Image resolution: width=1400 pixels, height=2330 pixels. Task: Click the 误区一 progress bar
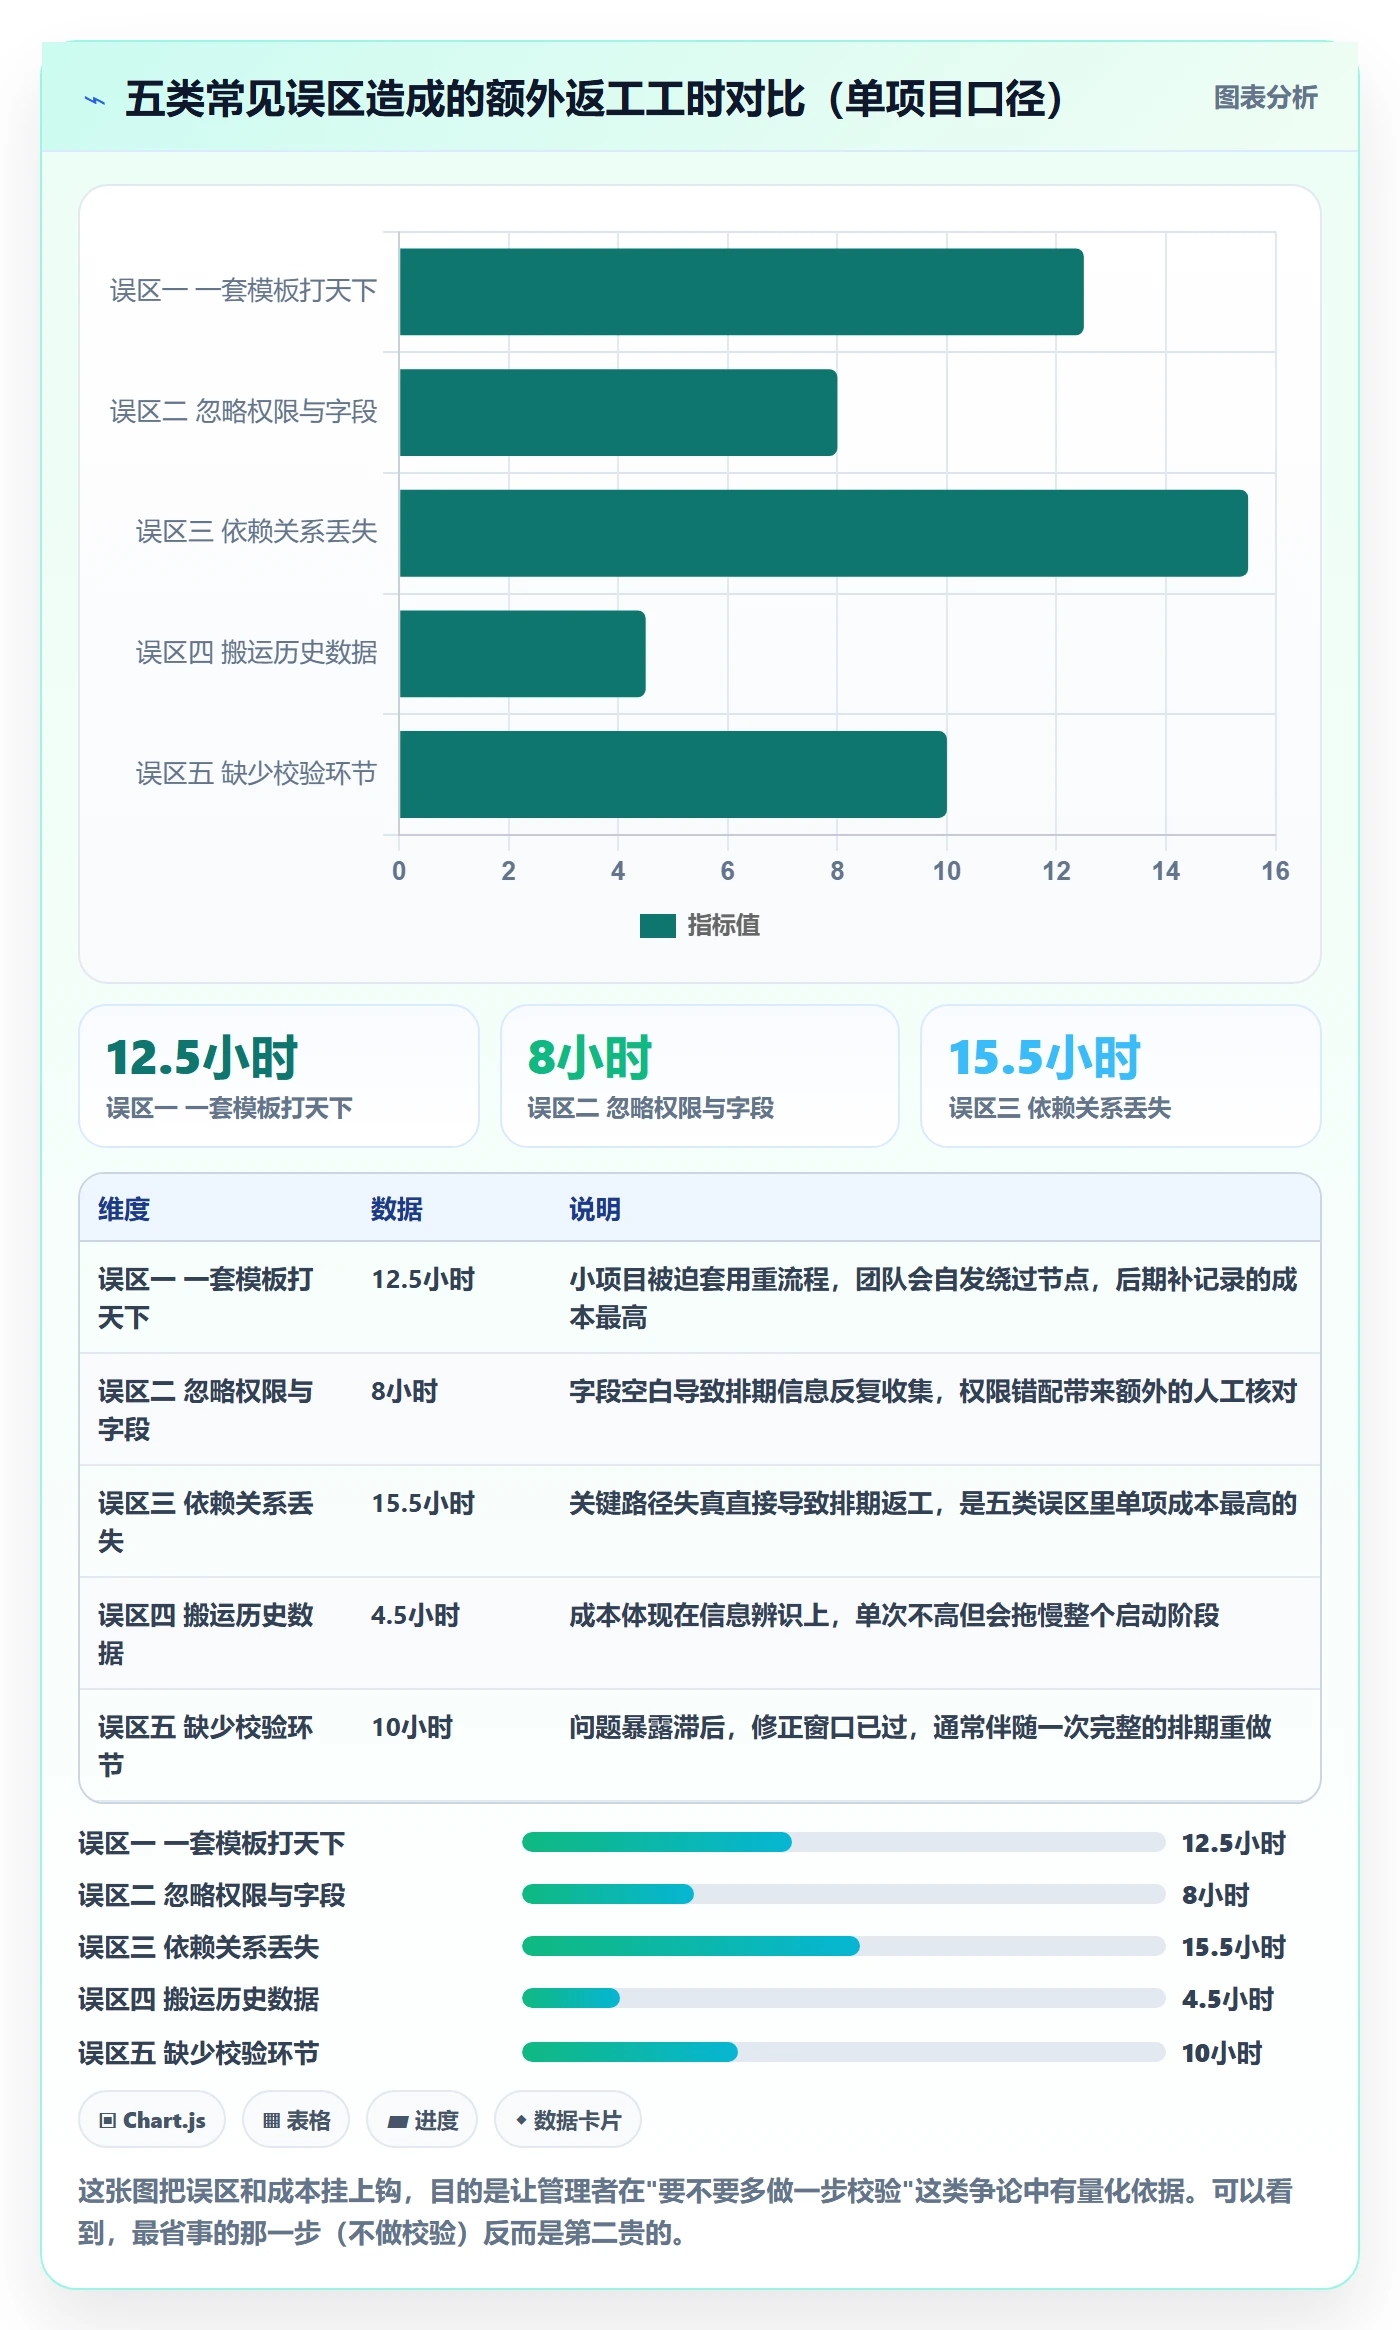843,1842
